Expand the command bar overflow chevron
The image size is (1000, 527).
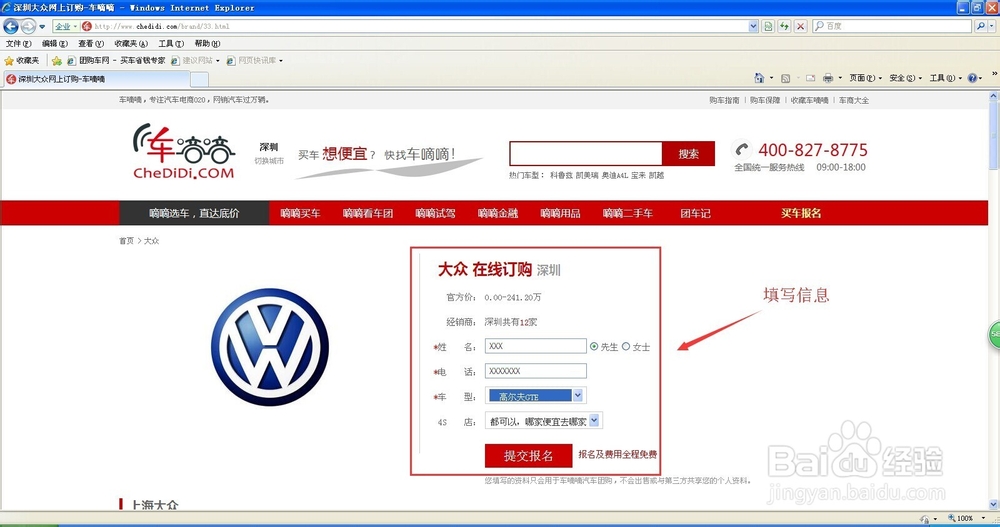(994, 74)
